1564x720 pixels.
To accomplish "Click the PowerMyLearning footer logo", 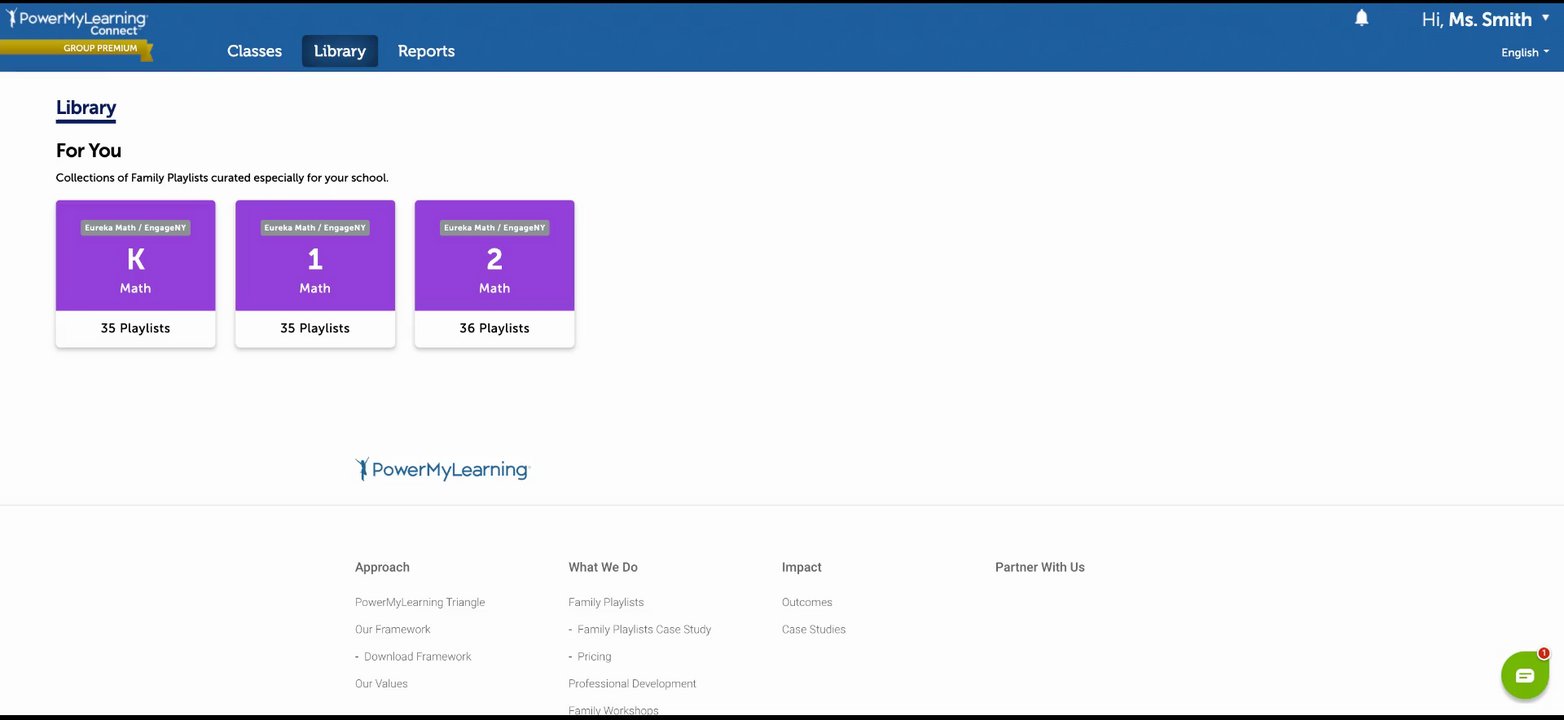I will [442, 469].
